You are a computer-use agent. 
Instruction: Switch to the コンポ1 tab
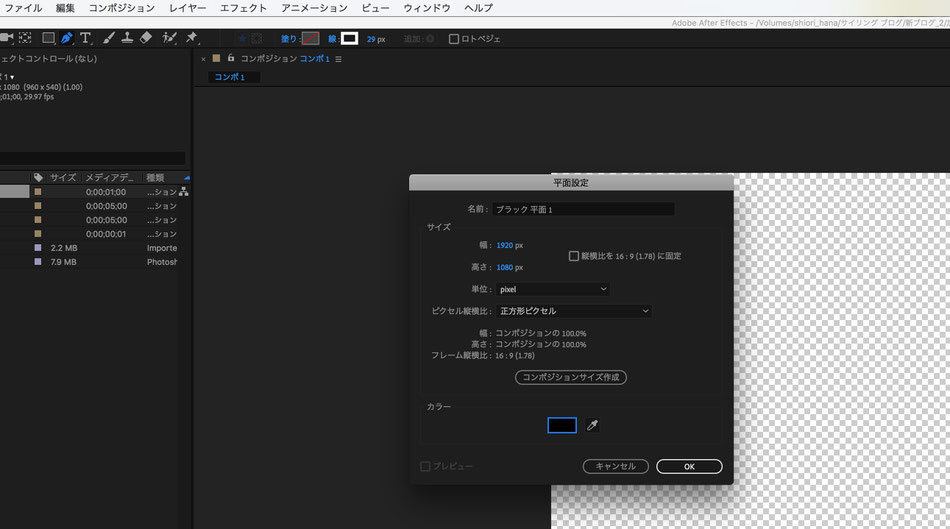(x=230, y=77)
